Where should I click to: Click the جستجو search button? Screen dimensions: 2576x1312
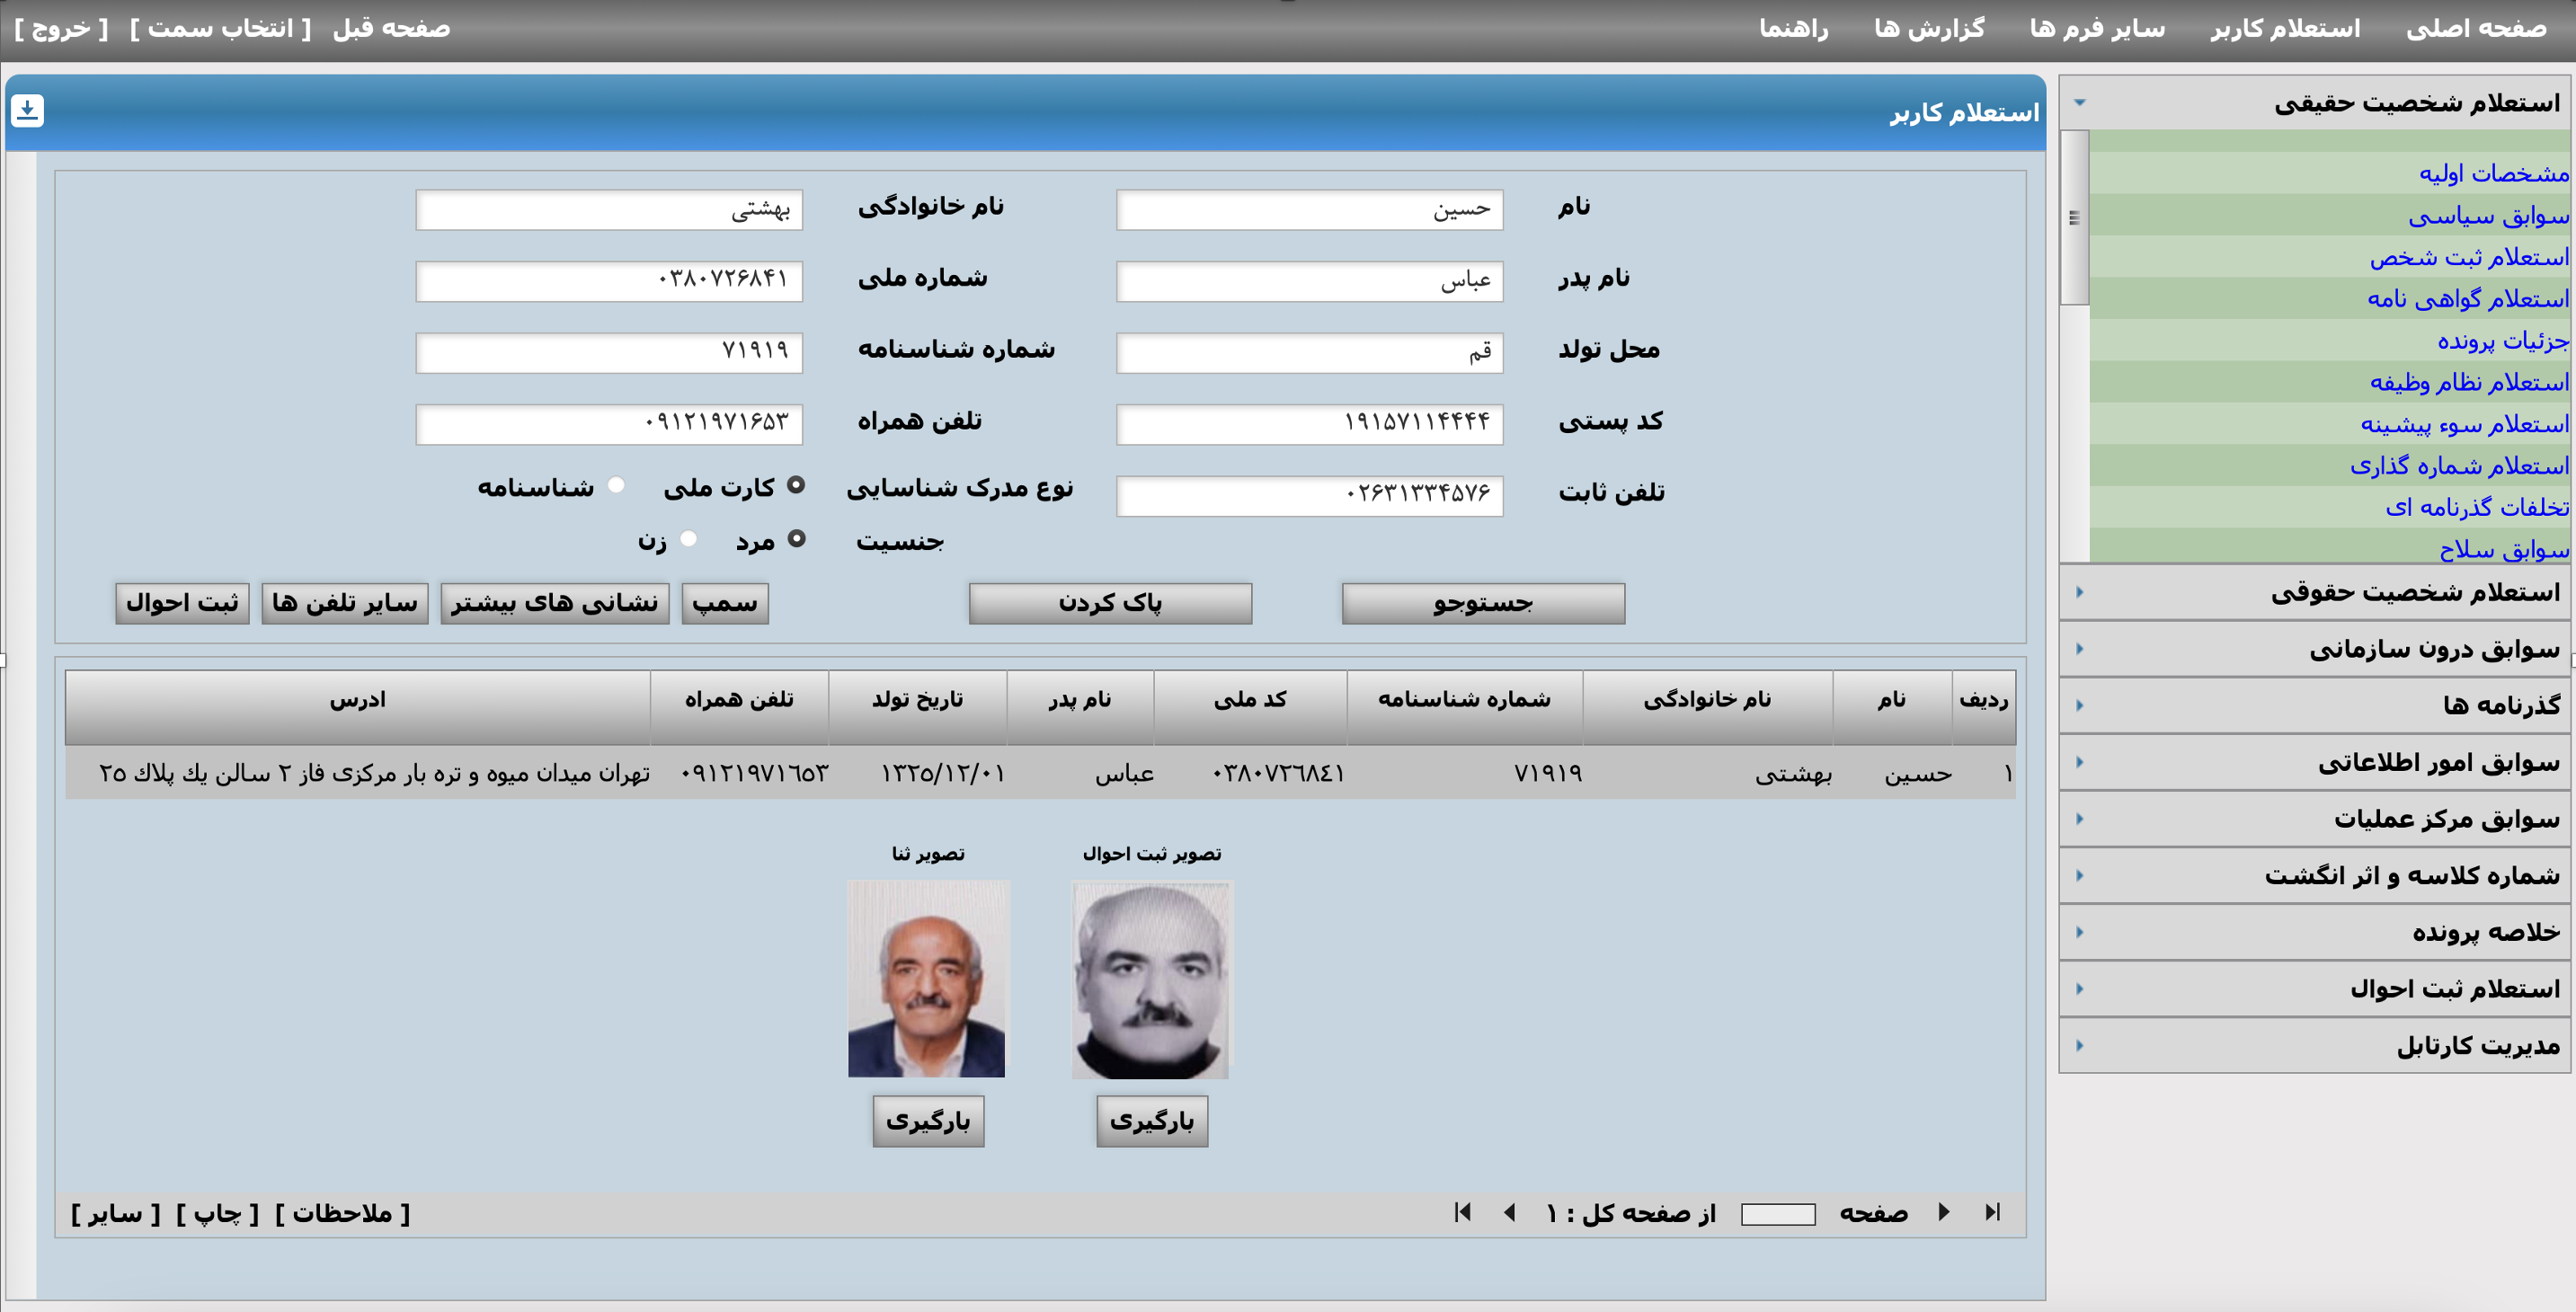pyautogui.click(x=1483, y=603)
